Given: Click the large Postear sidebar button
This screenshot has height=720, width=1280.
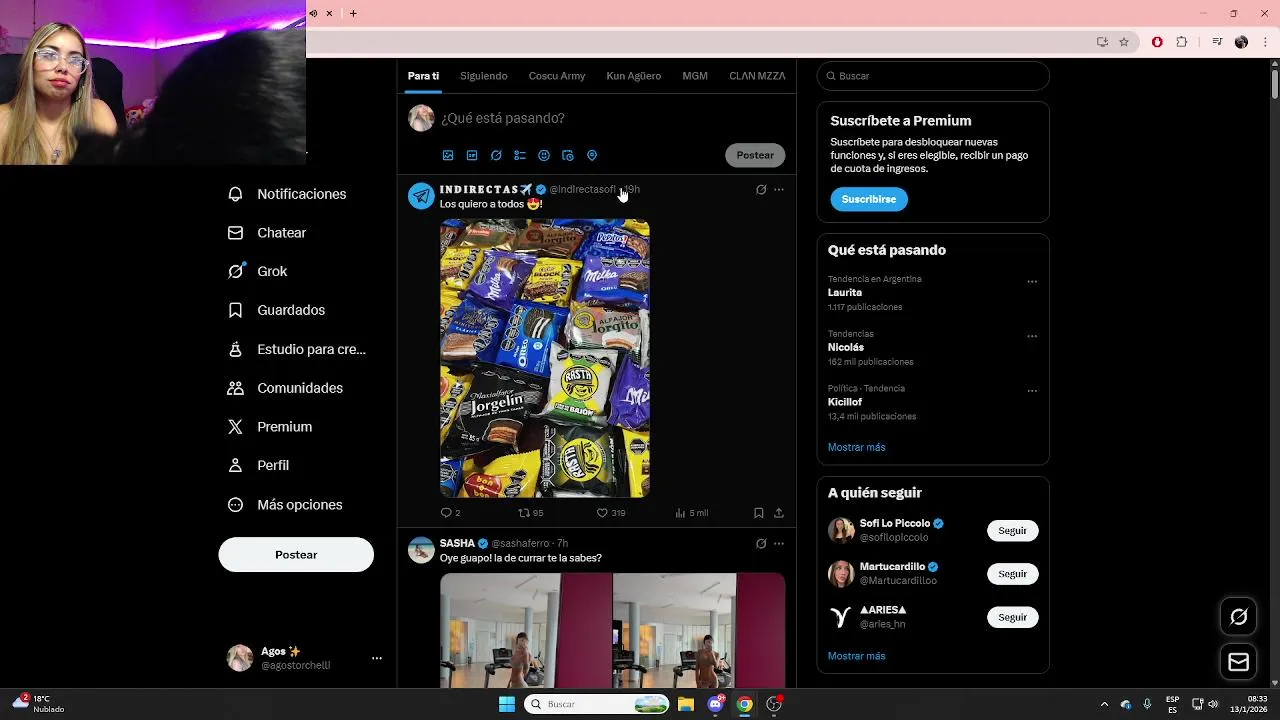Looking at the screenshot, I should [x=296, y=555].
